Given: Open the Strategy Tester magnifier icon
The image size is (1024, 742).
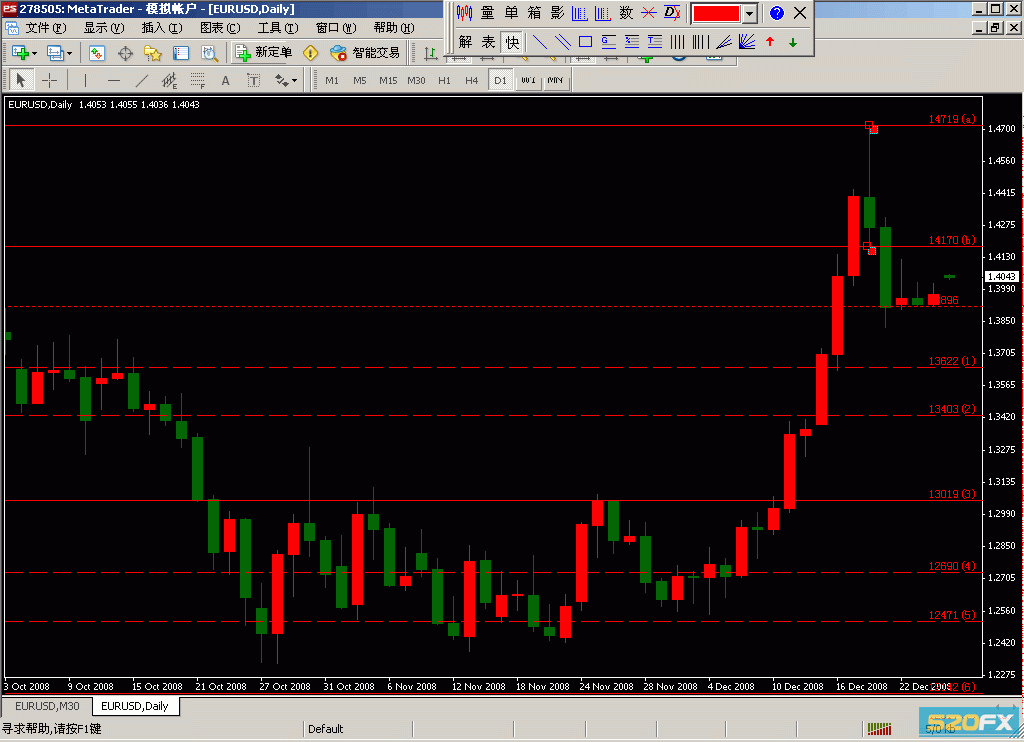Looking at the screenshot, I should point(209,53).
